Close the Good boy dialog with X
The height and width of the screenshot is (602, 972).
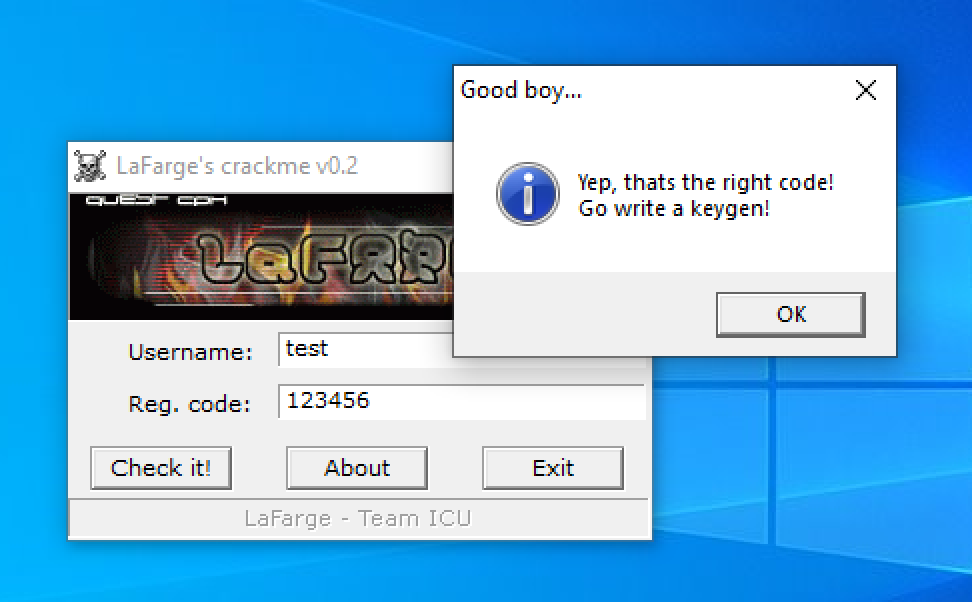click(x=866, y=91)
